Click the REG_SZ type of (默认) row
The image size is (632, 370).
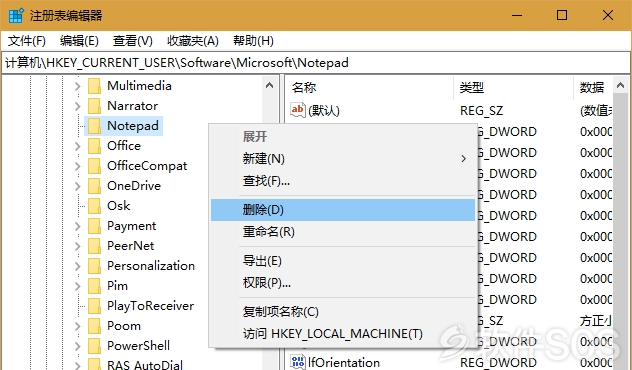[x=481, y=110]
